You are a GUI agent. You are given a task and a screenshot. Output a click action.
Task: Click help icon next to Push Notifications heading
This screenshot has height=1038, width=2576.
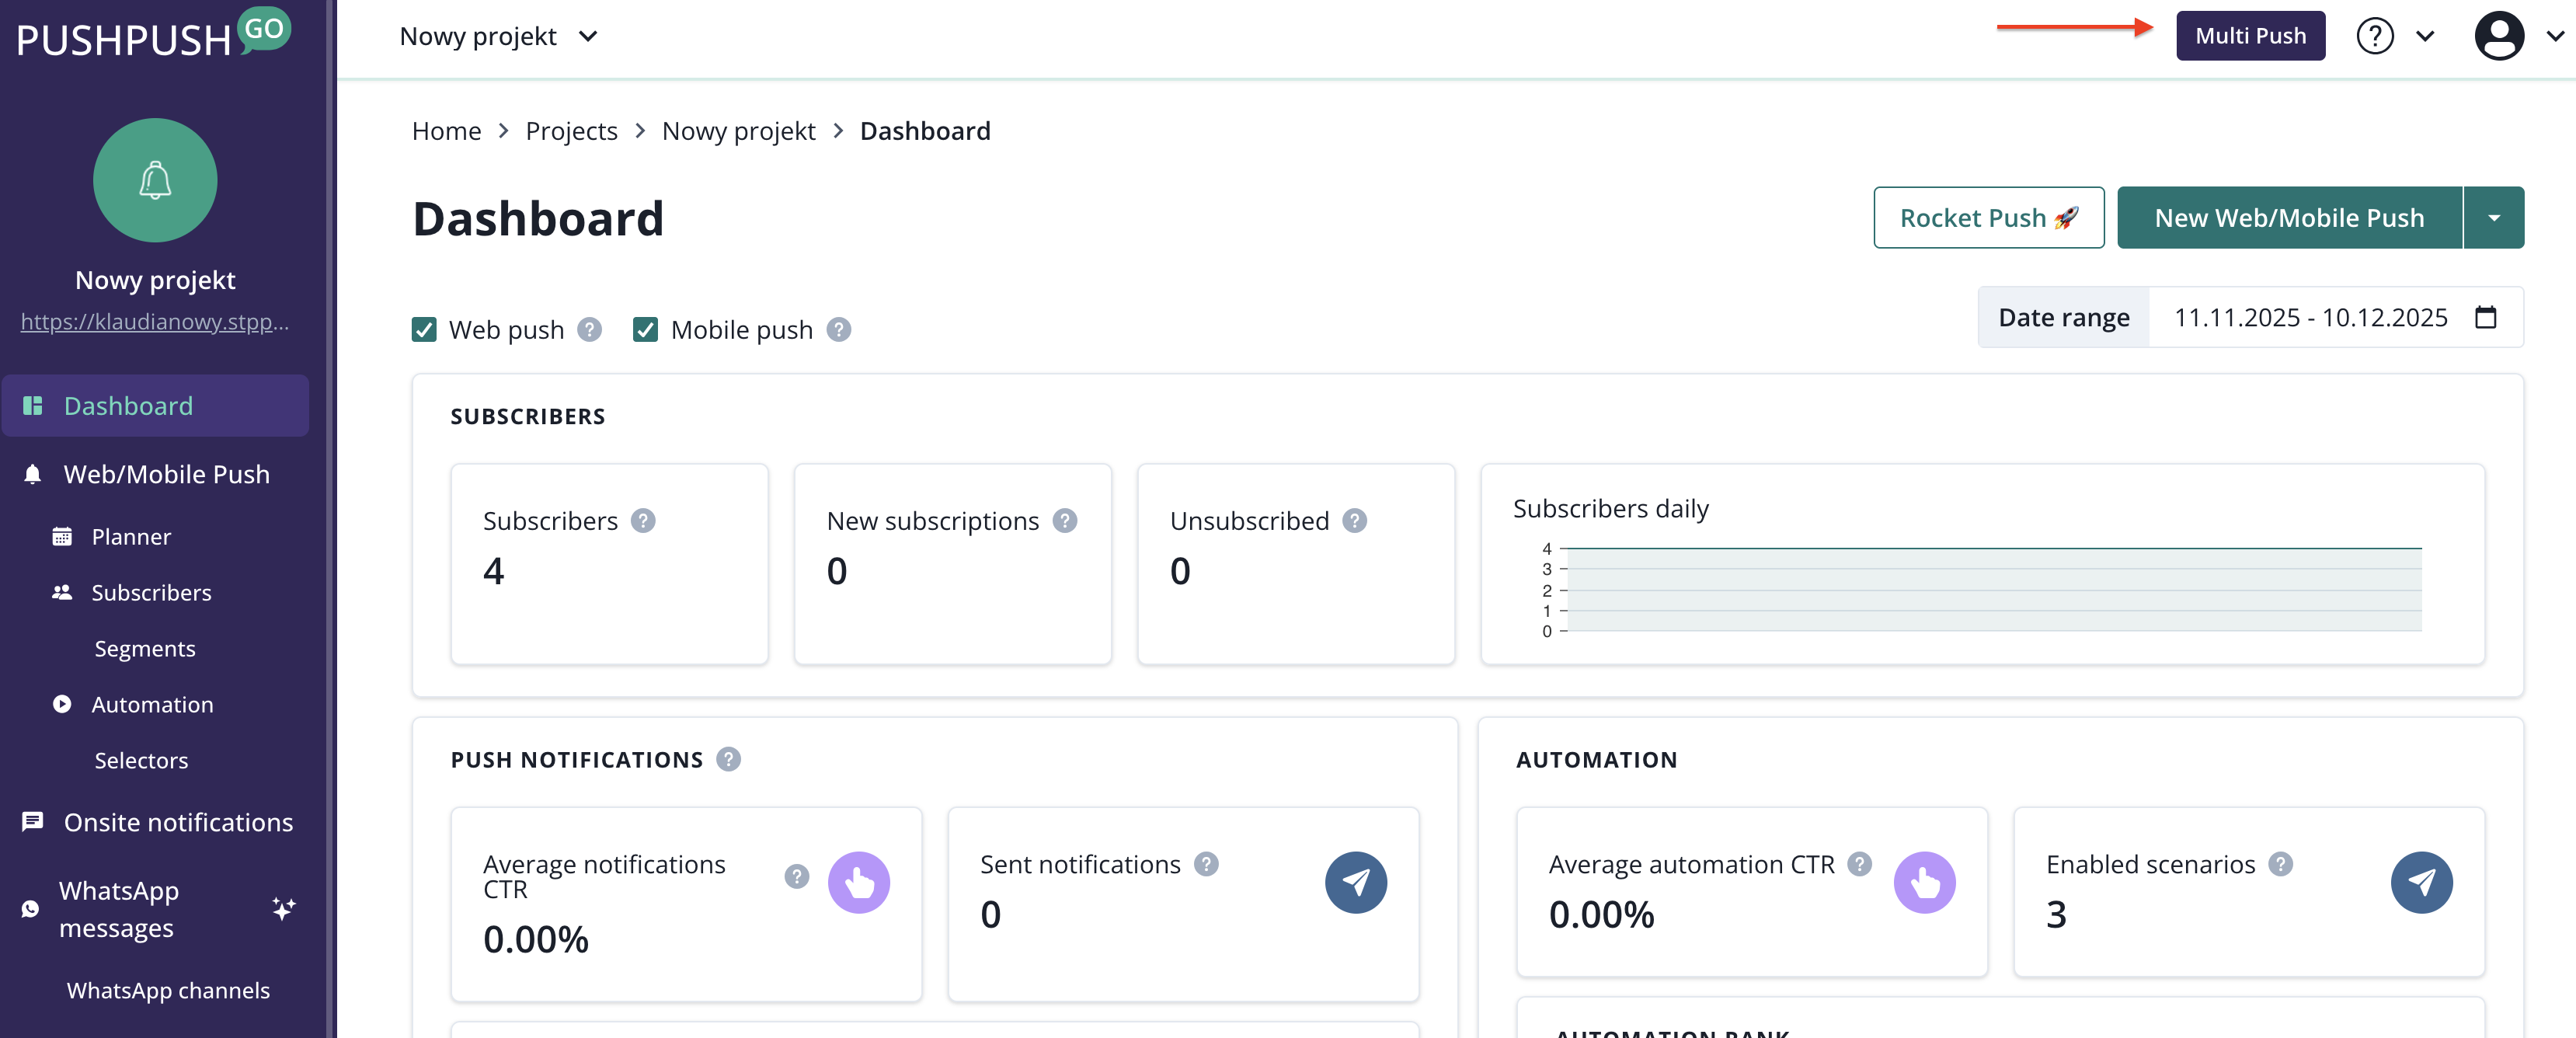pyautogui.click(x=728, y=759)
